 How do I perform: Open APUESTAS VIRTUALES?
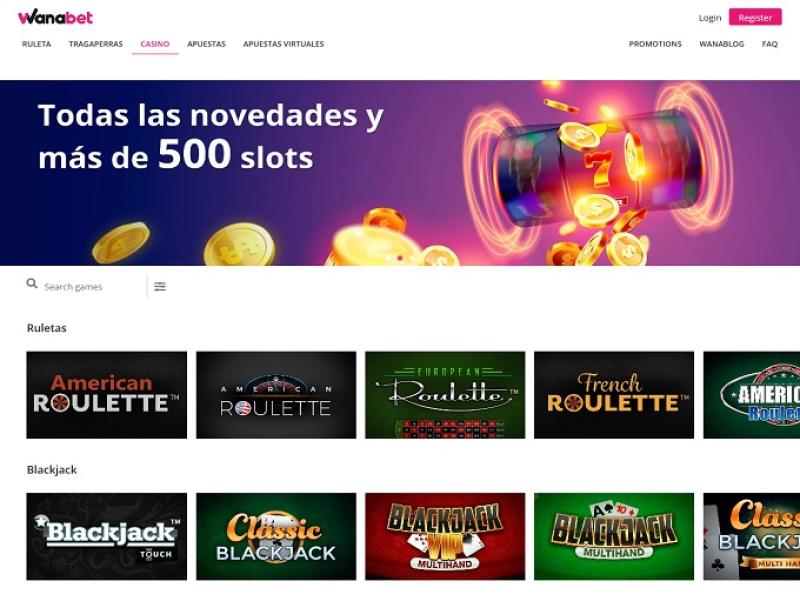click(284, 44)
